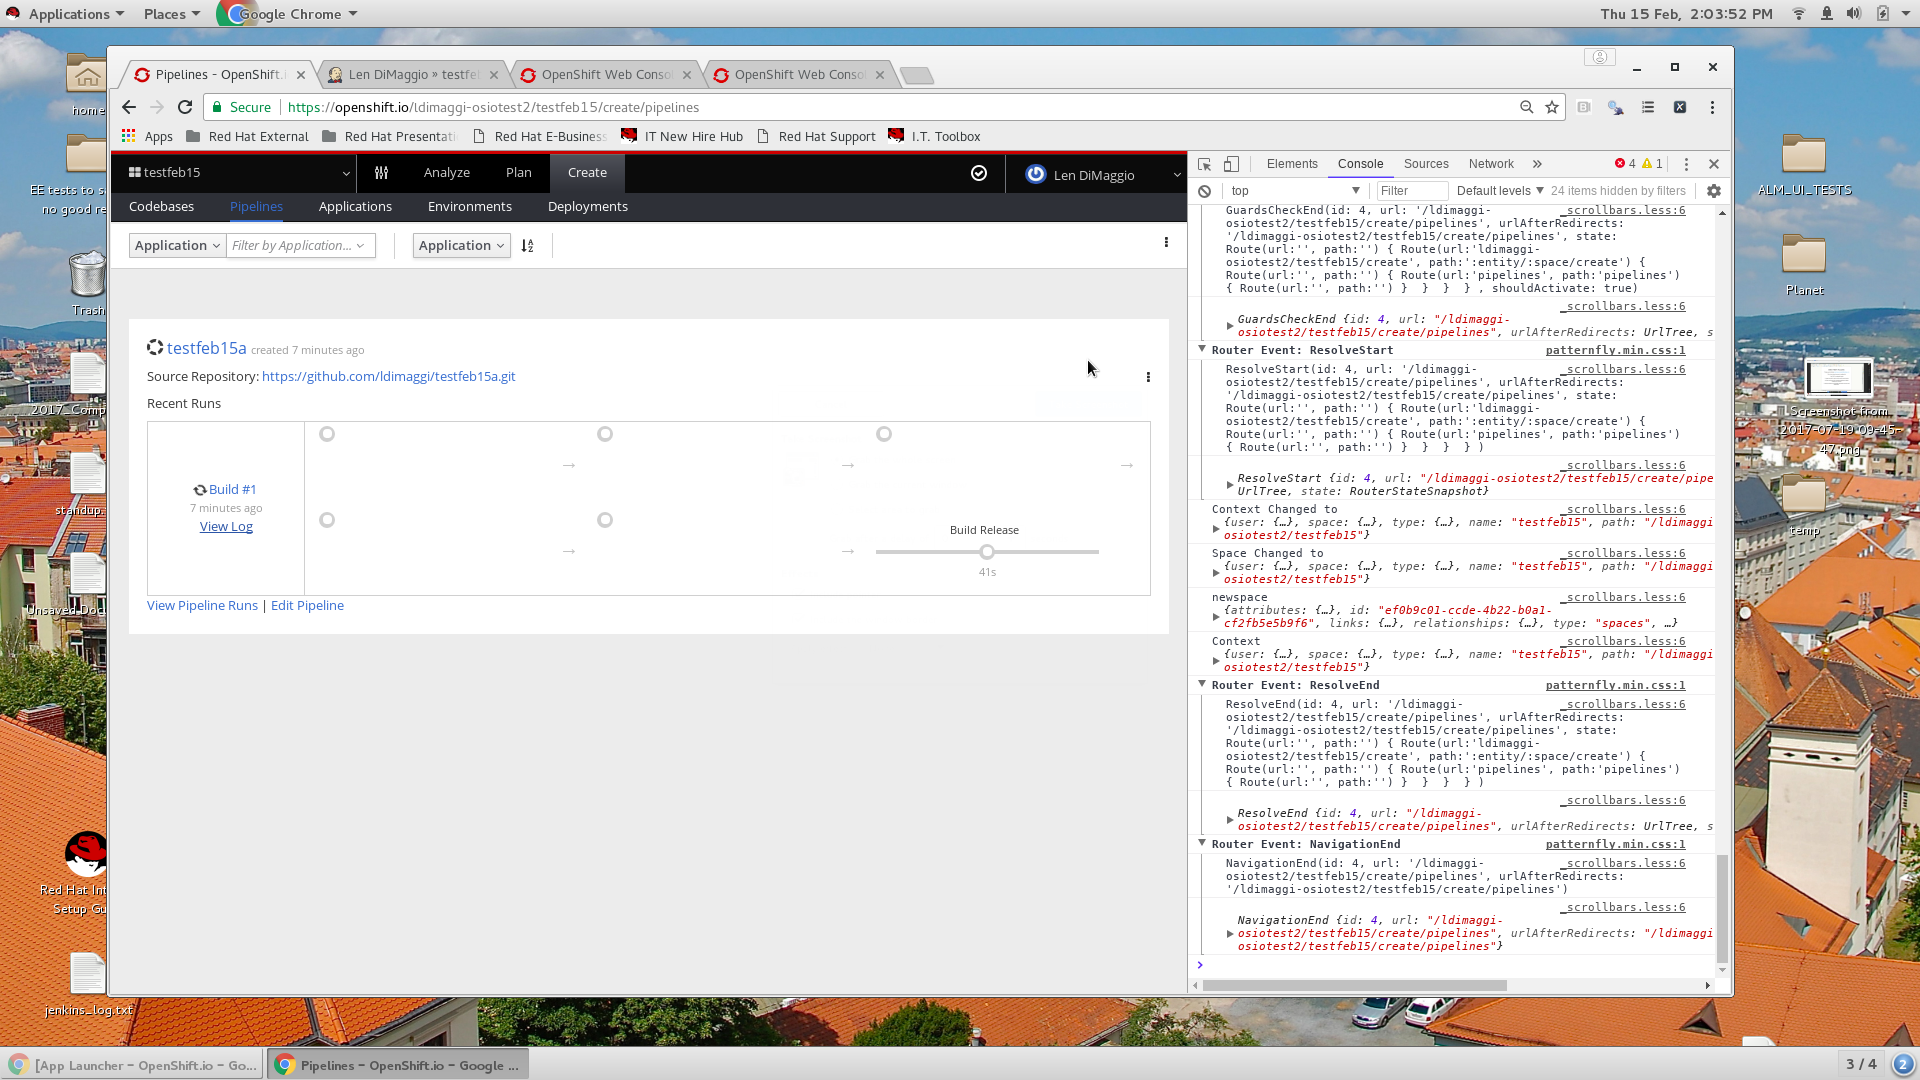Open the Analyze menu item
Image resolution: width=1920 pixels, height=1080 pixels.
[447, 173]
